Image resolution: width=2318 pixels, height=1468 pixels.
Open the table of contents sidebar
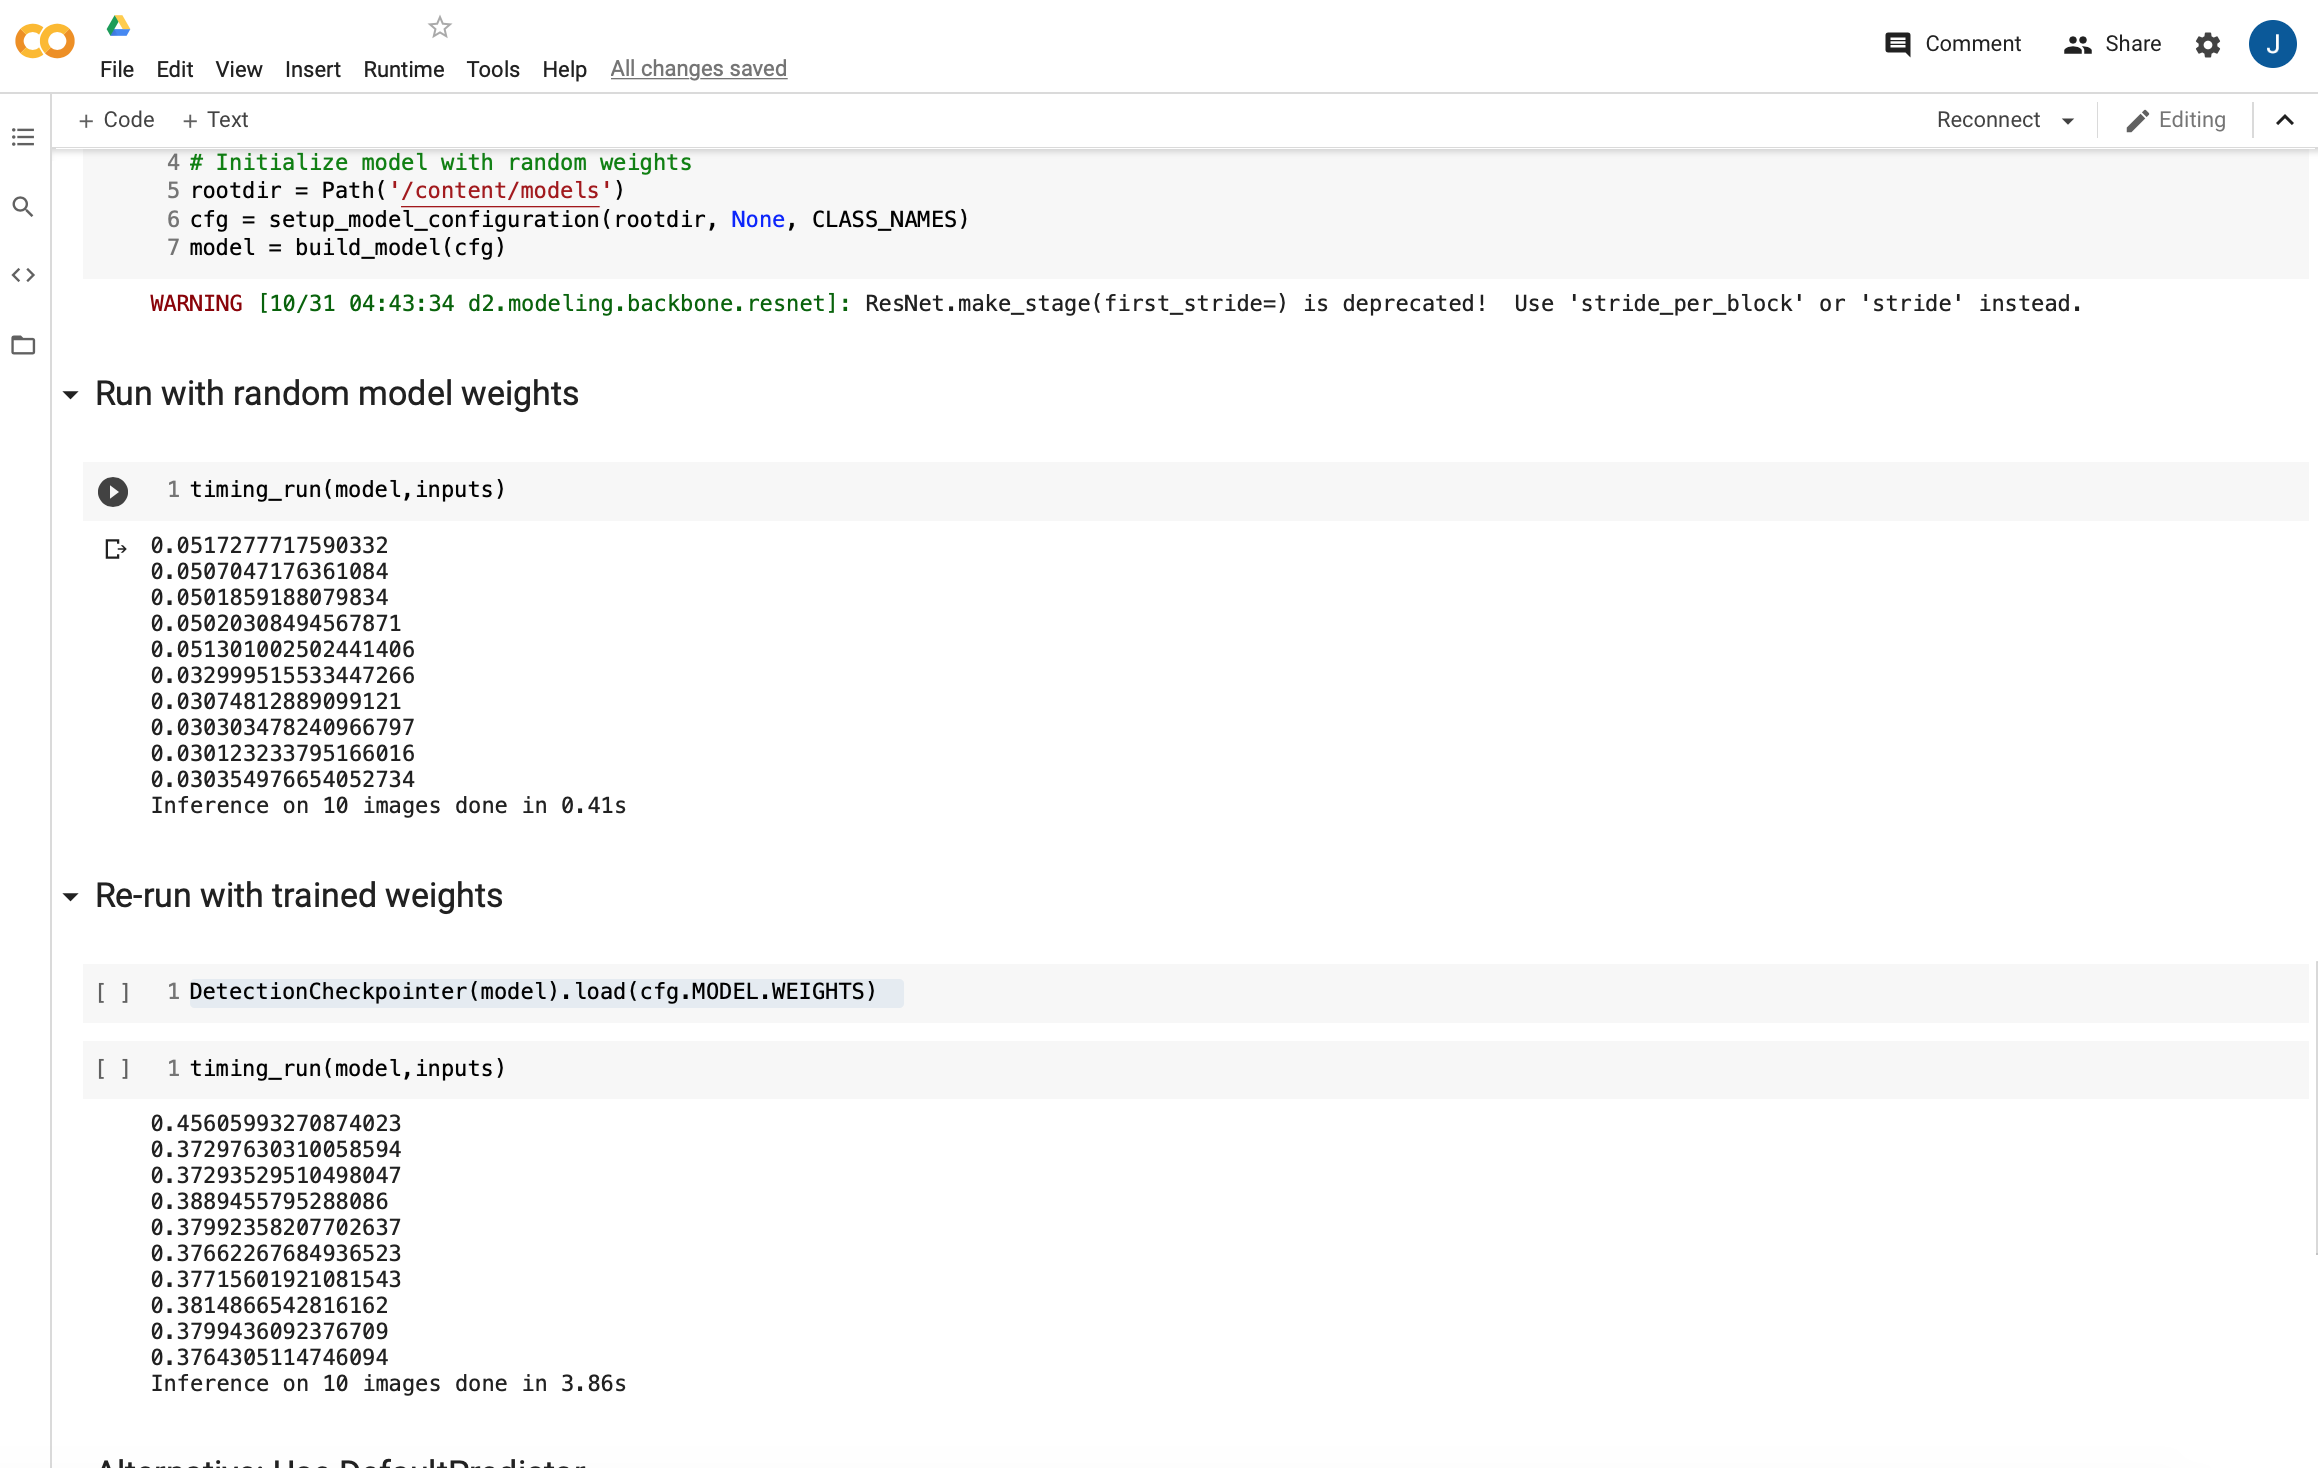pos(23,138)
